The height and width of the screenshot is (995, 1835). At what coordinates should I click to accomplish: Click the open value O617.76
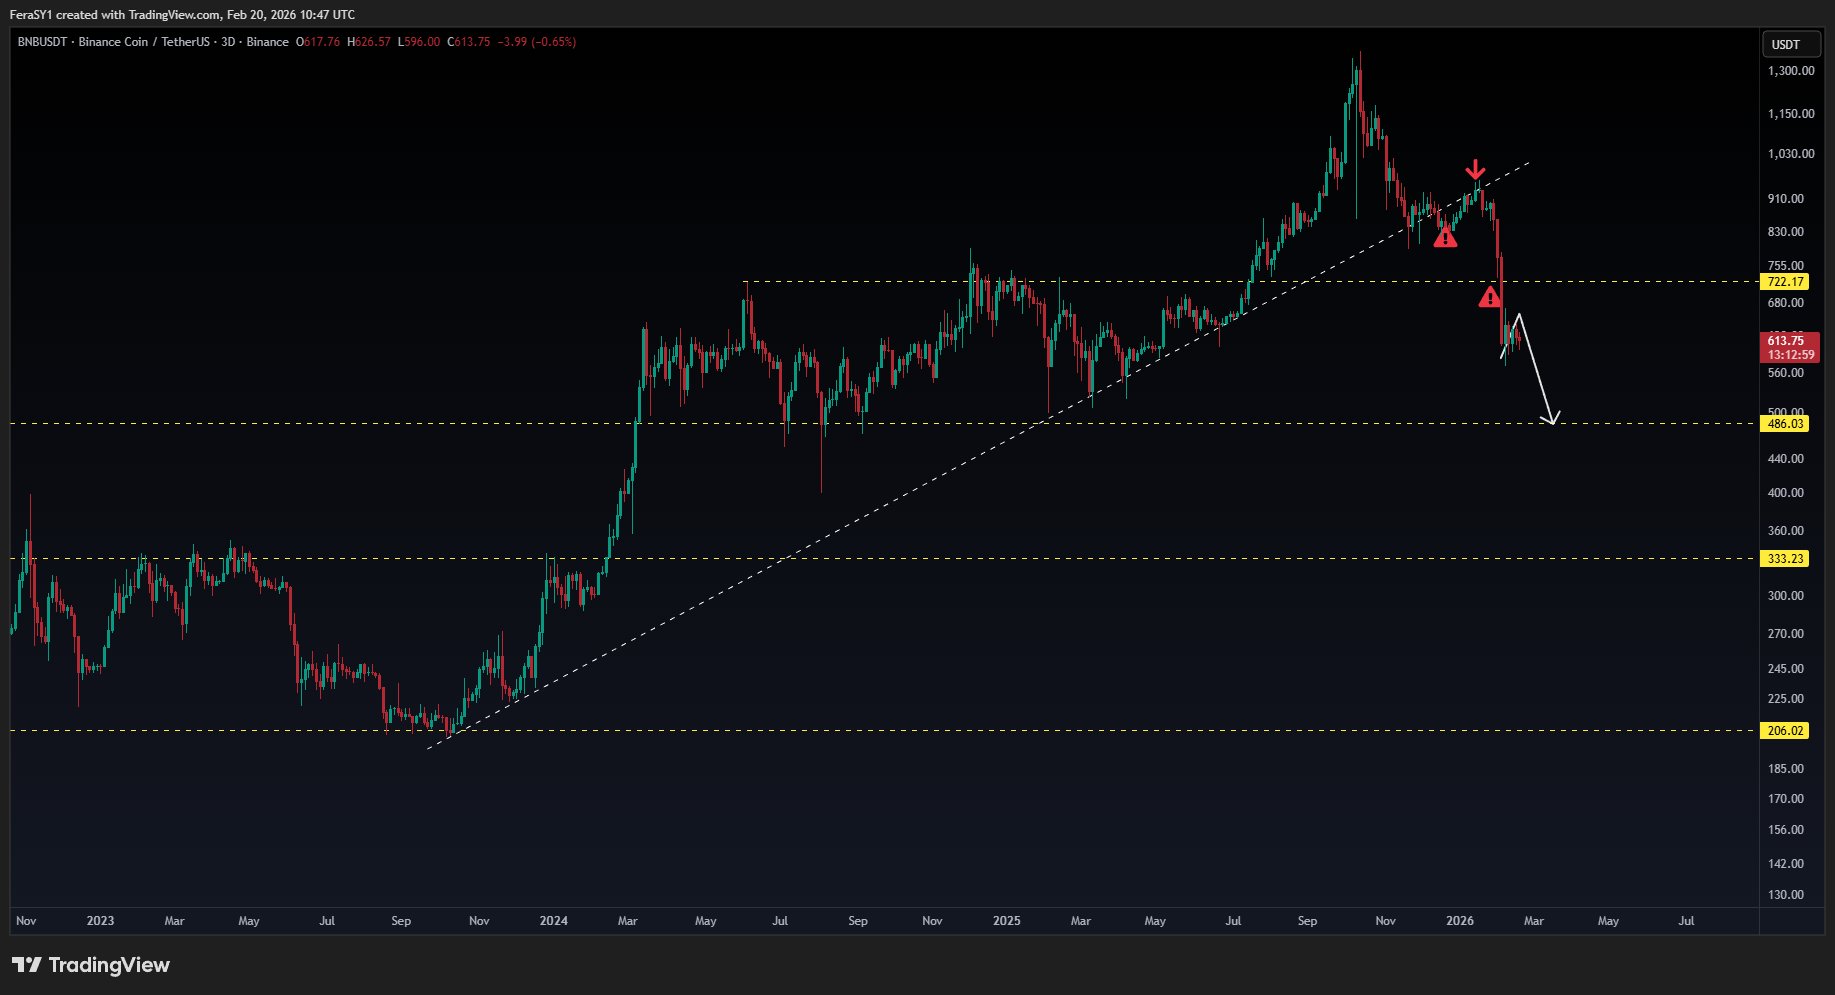(318, 42)
